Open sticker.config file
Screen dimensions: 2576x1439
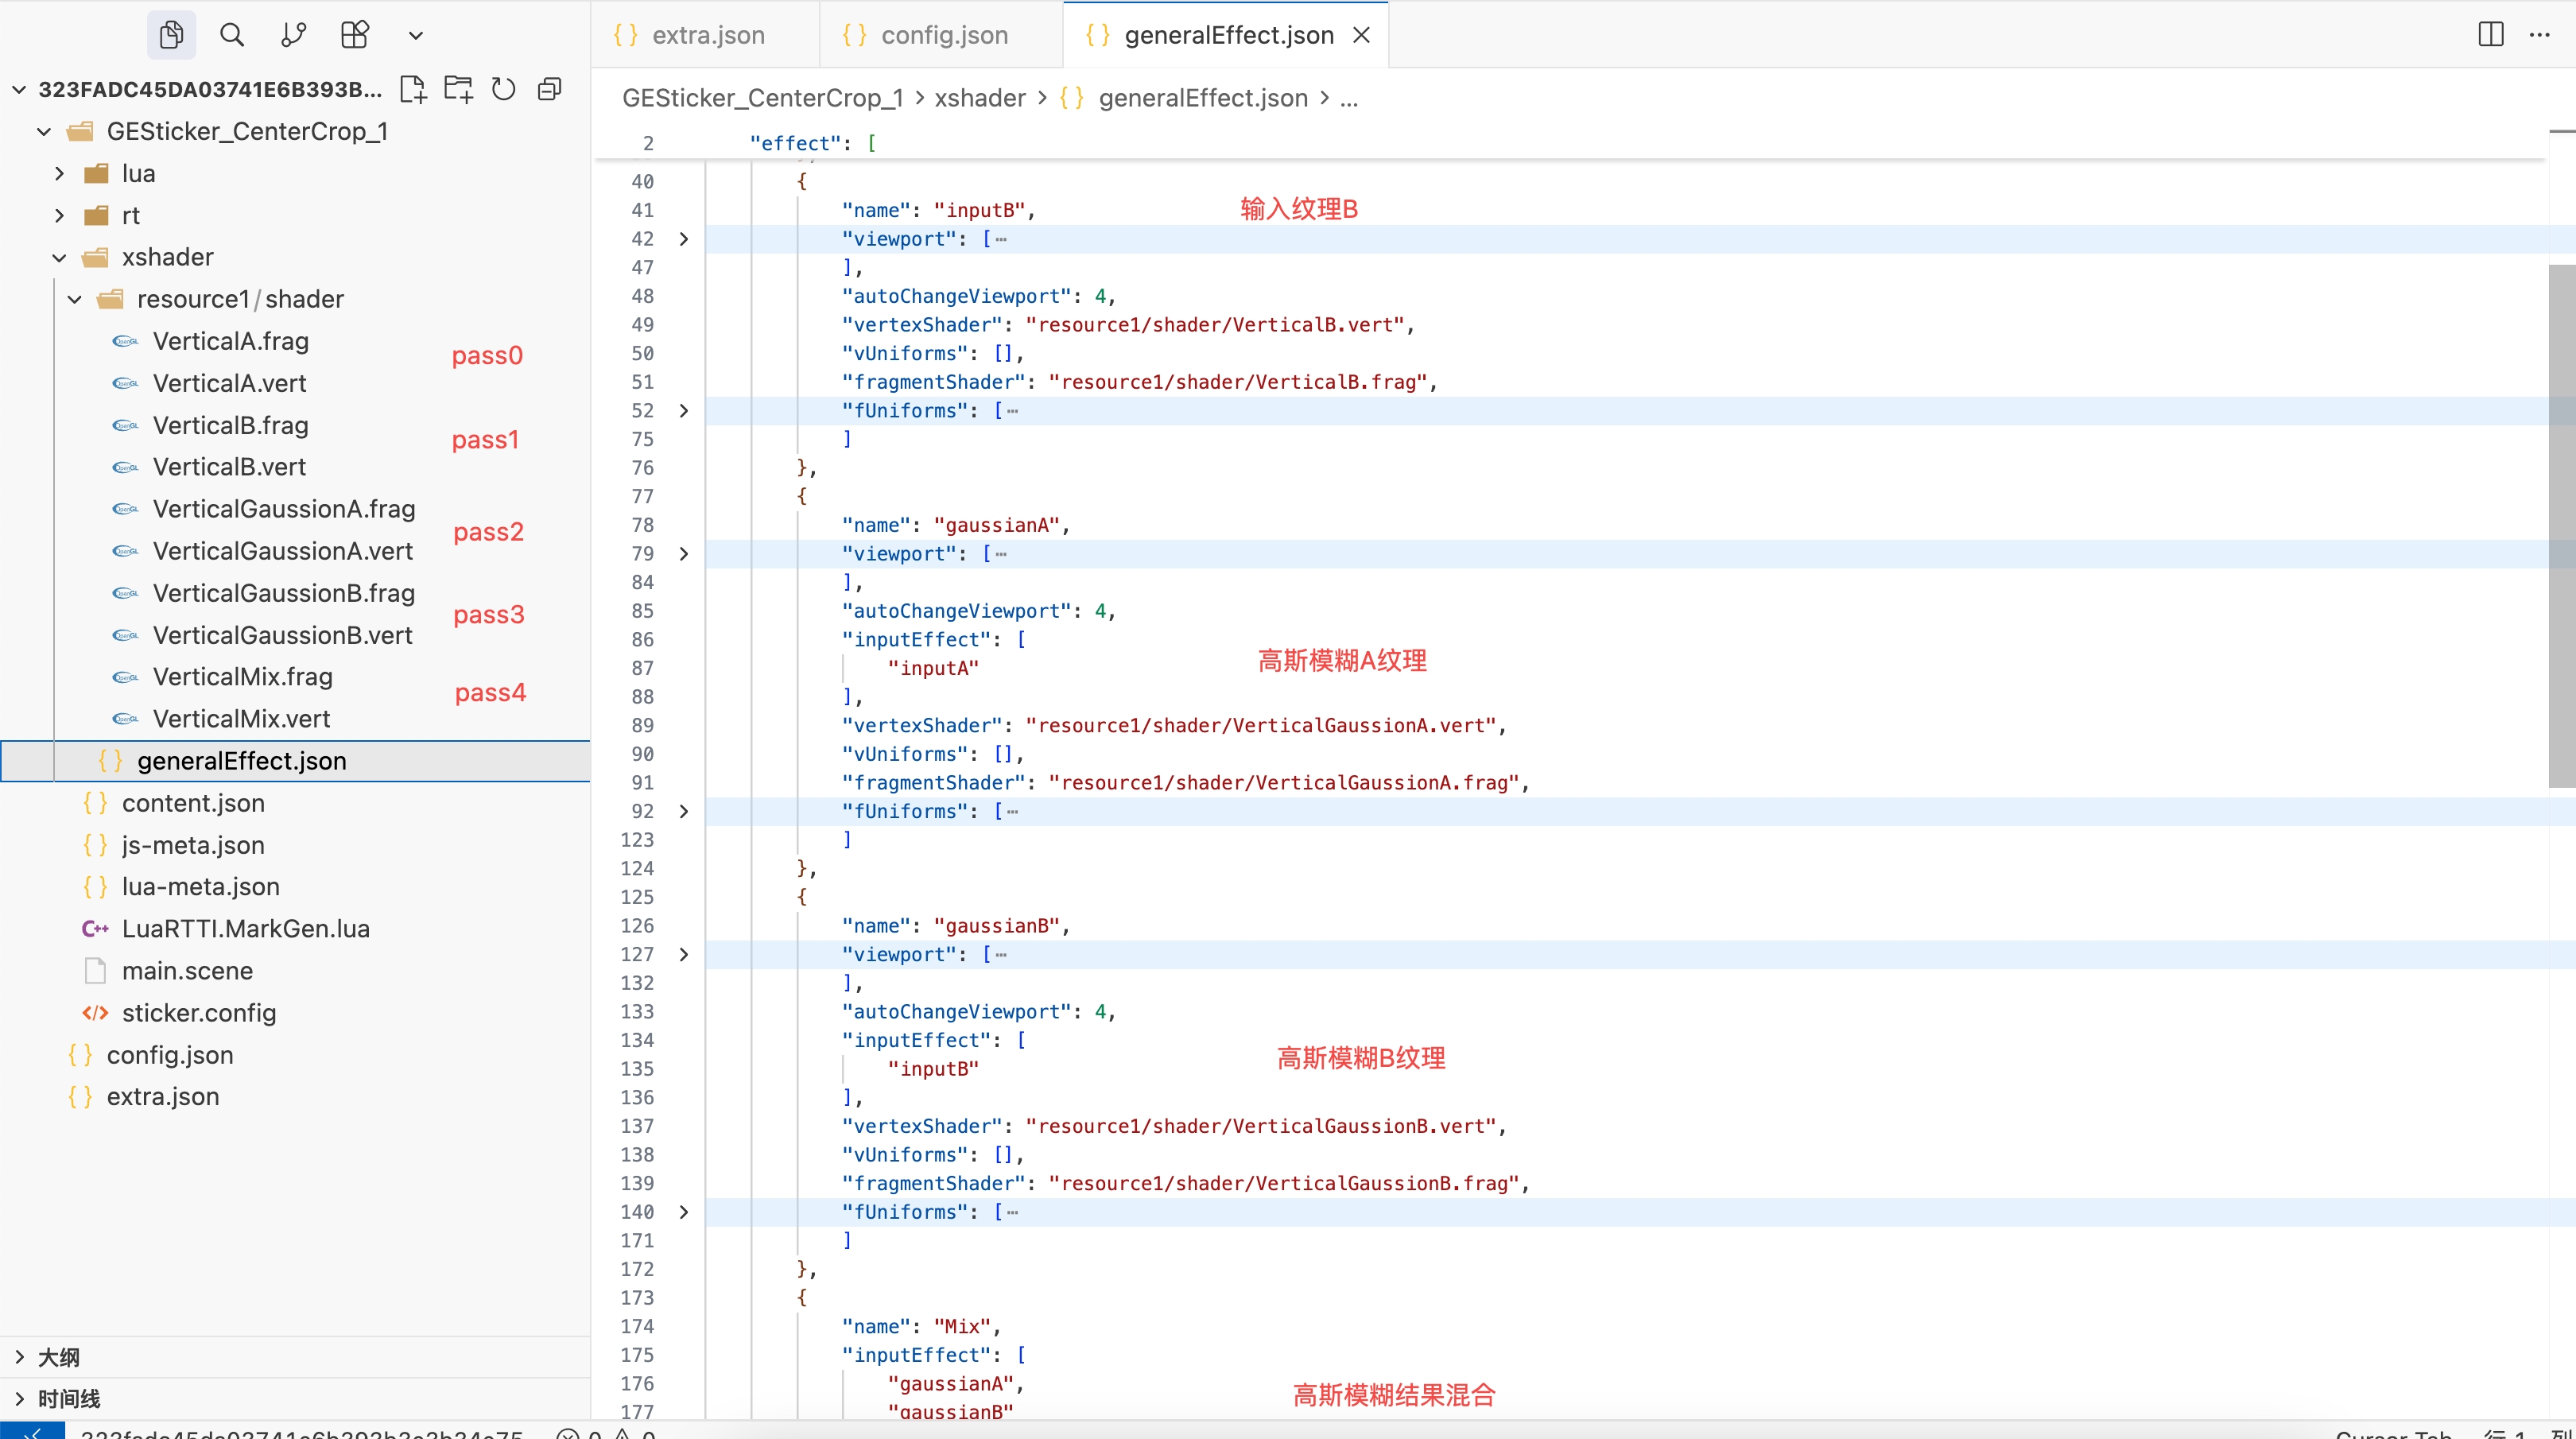click(x=199, y=1013)
